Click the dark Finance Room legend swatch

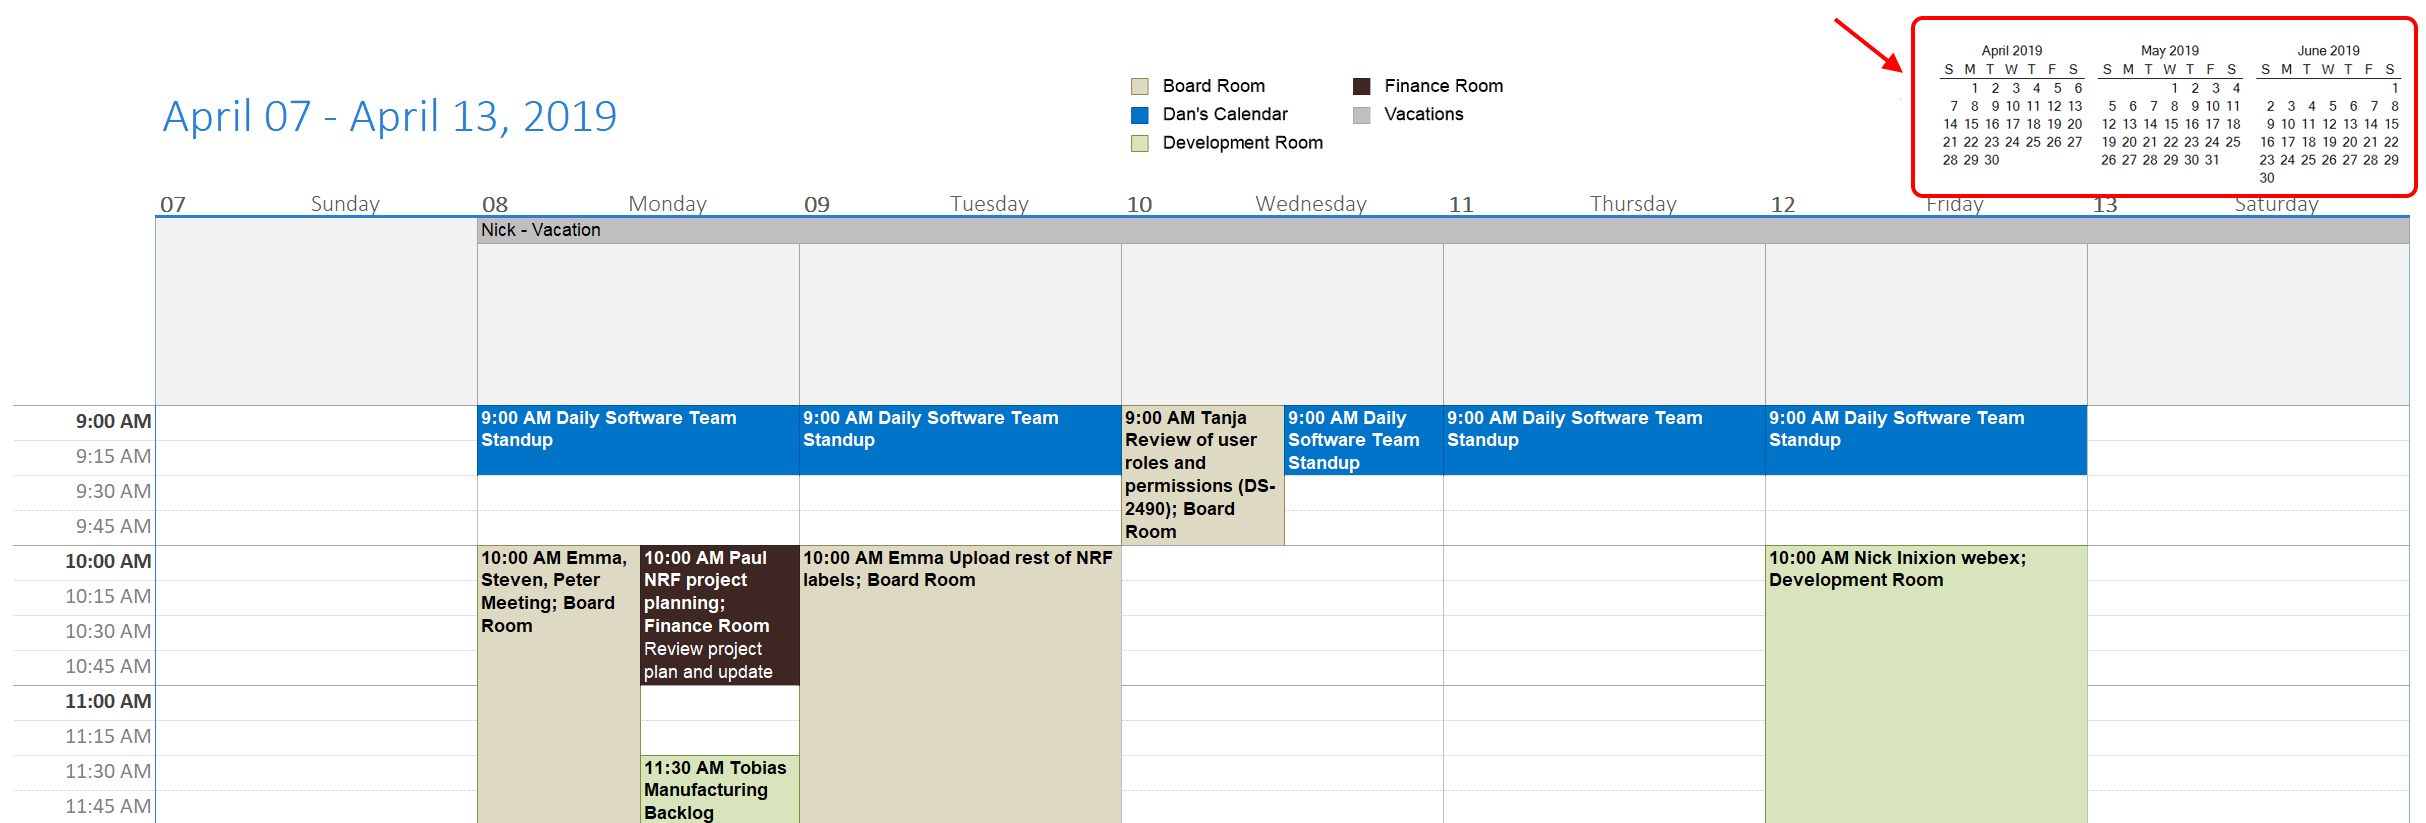pyautogui.click(x=1361, y=86)
